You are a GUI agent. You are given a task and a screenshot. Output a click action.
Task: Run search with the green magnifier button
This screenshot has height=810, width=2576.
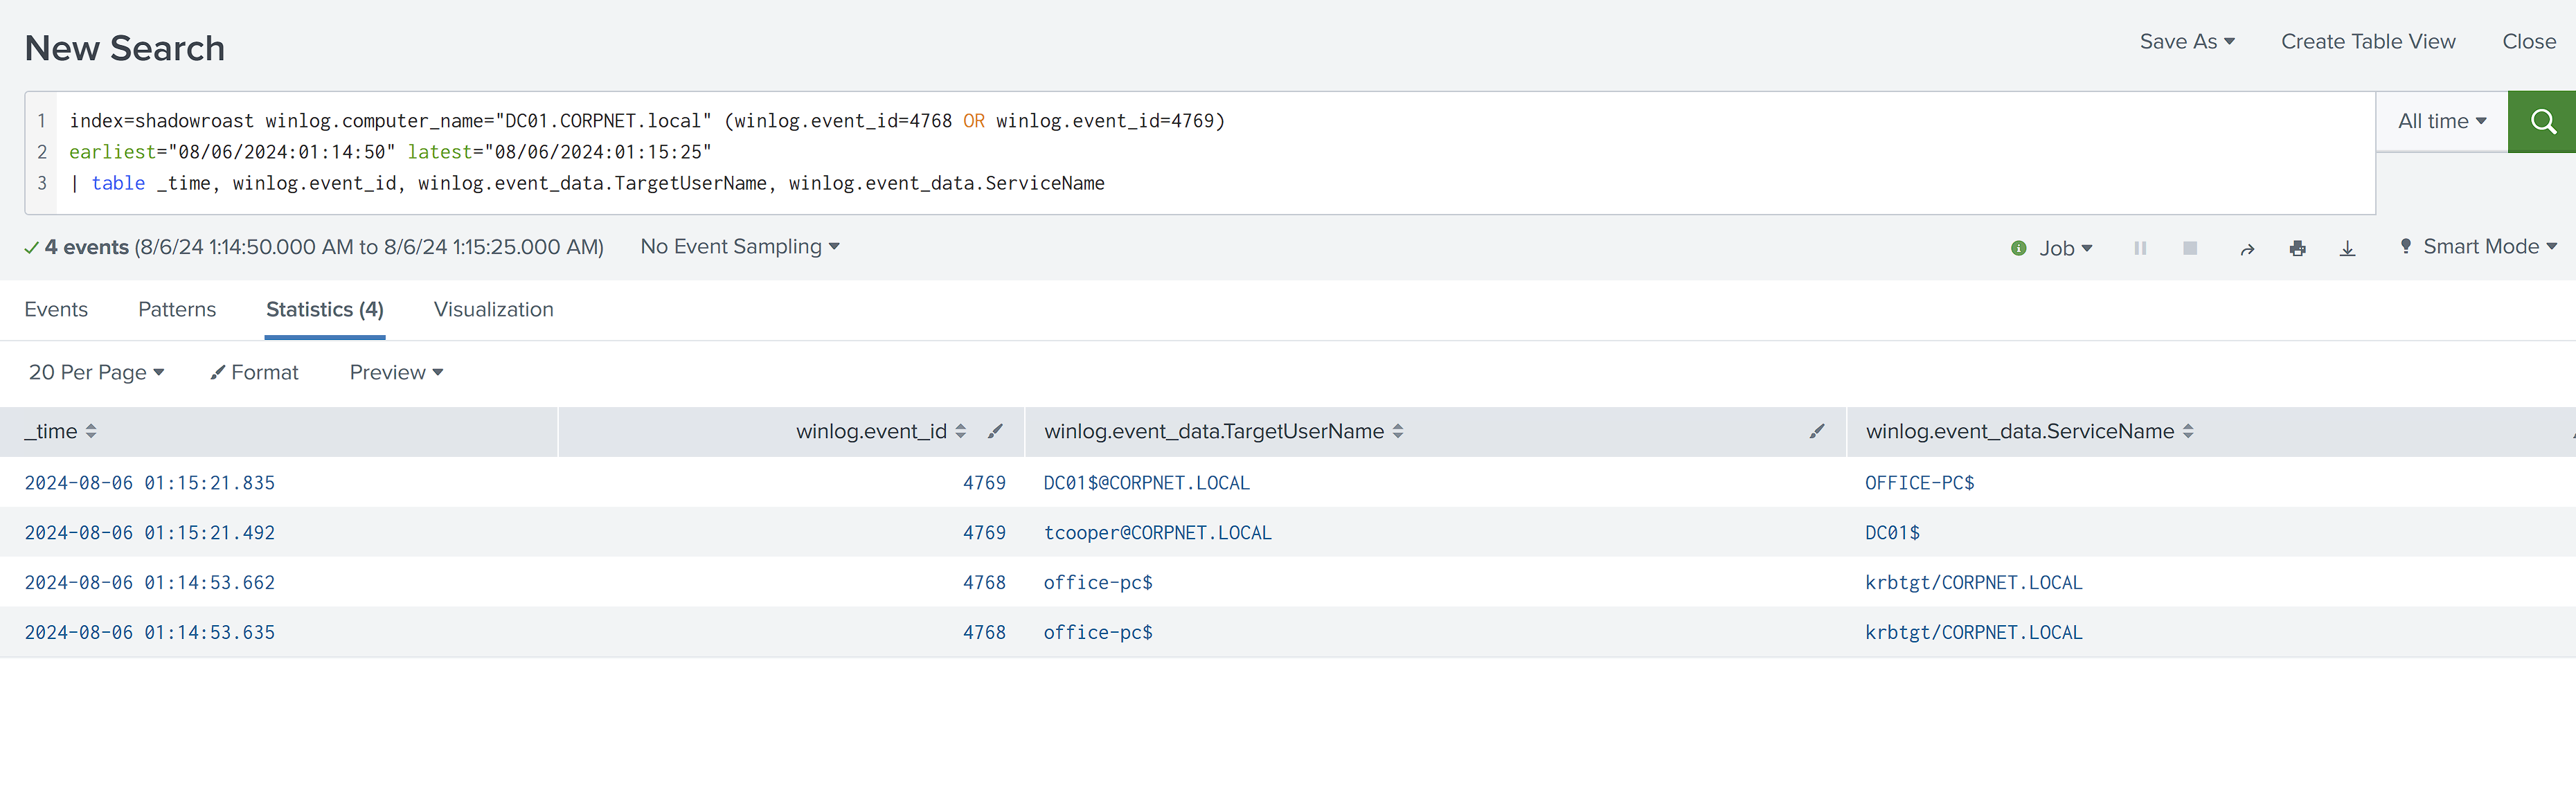(2542, 122)
